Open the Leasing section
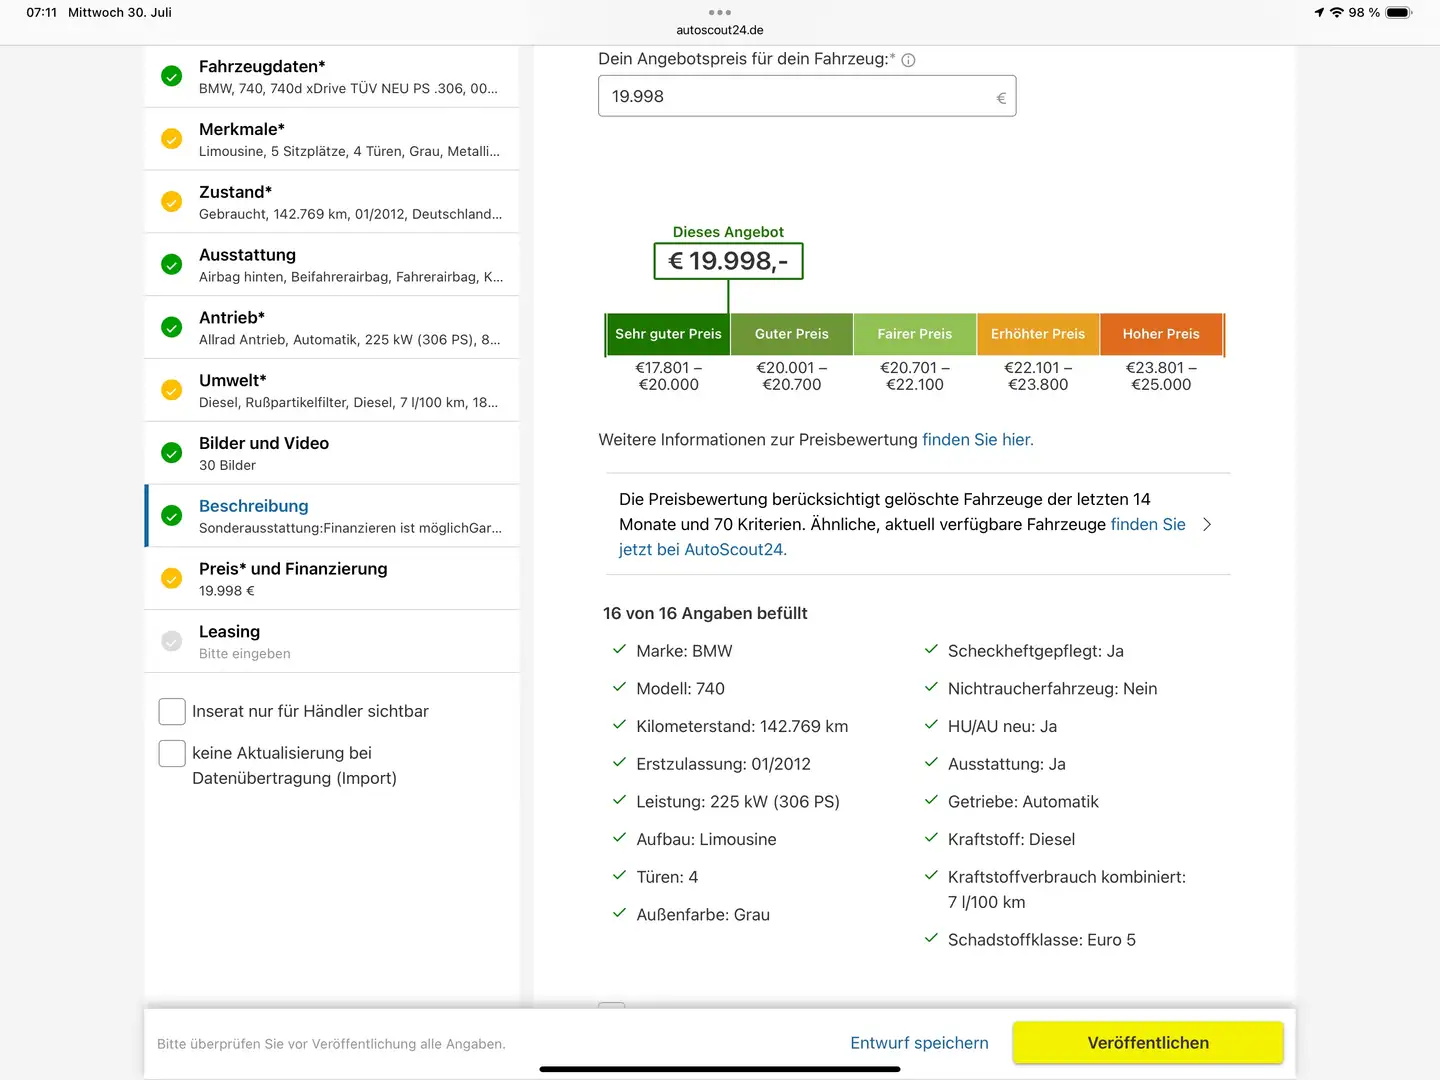This screenshot has width=1440, height=1080. click(x=333, y=641)
